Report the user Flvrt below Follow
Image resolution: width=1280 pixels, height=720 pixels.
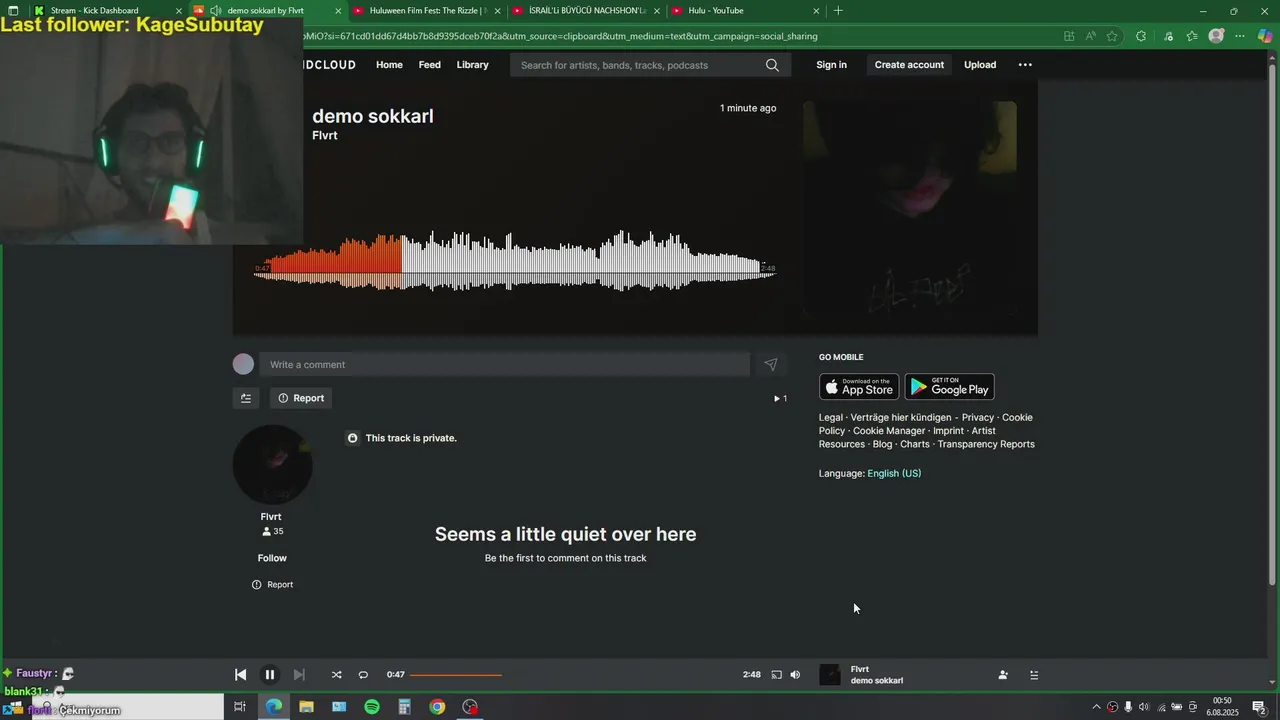tap(272, 585)
